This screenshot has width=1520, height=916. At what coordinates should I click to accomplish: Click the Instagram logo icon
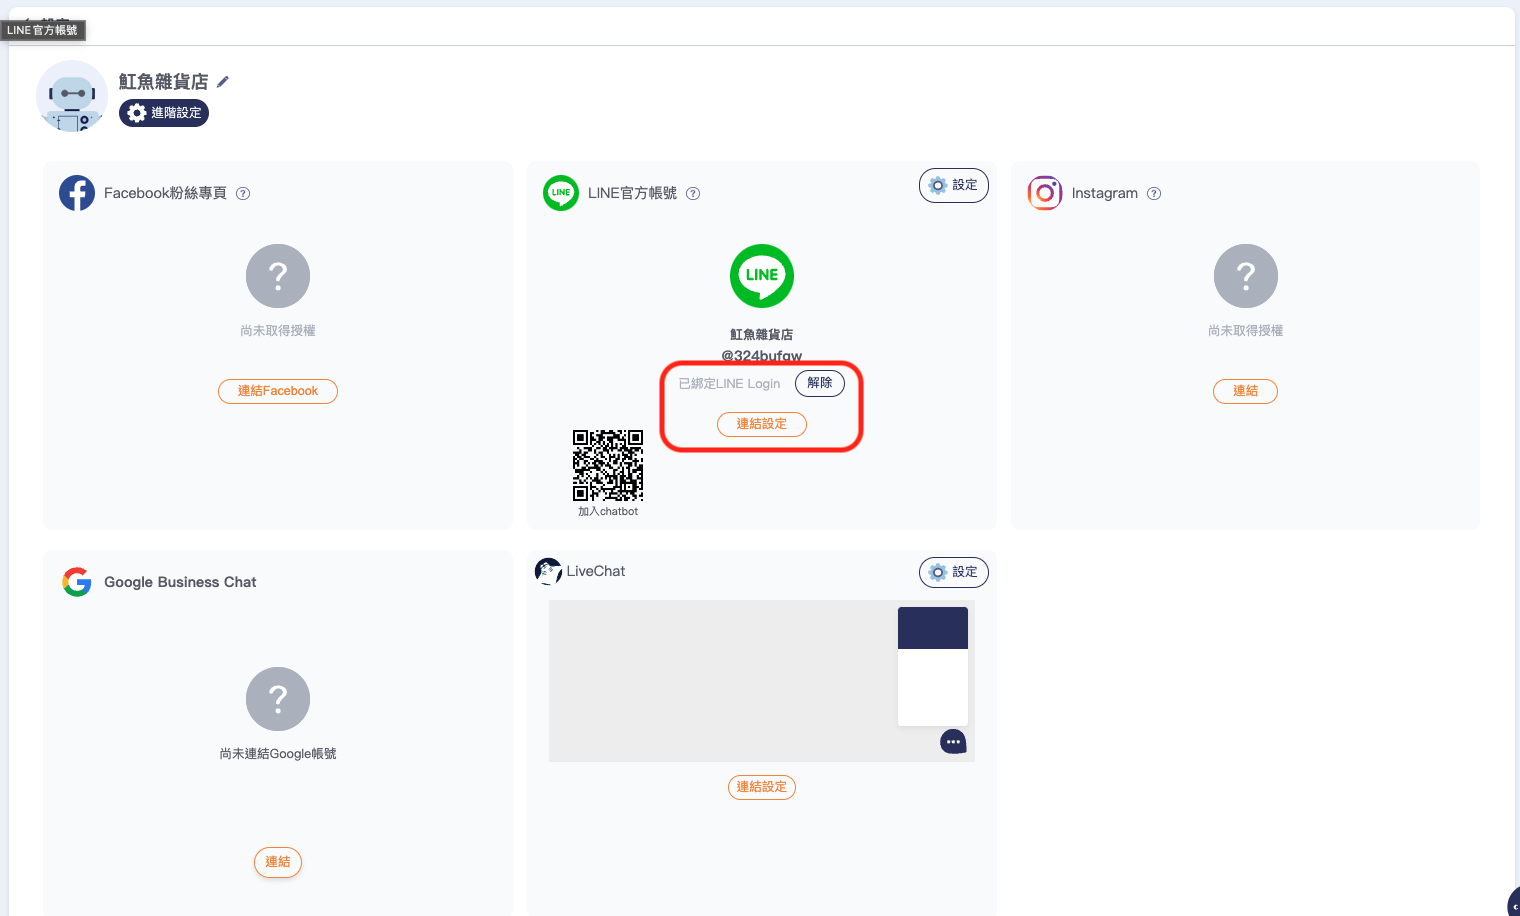coord(1045,193)
